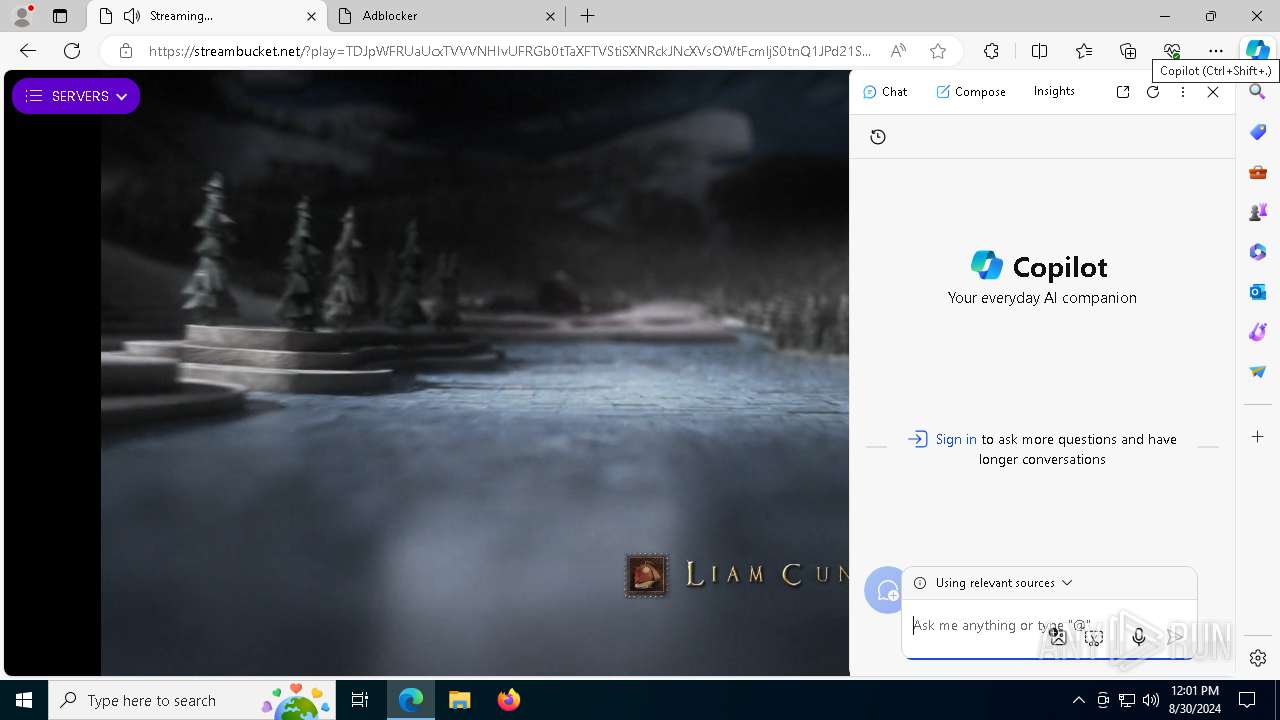Image resolution: width=1280 pixels, height=720 pixels.
Task: Launch Firefox from taskbar
Action: 508,700
